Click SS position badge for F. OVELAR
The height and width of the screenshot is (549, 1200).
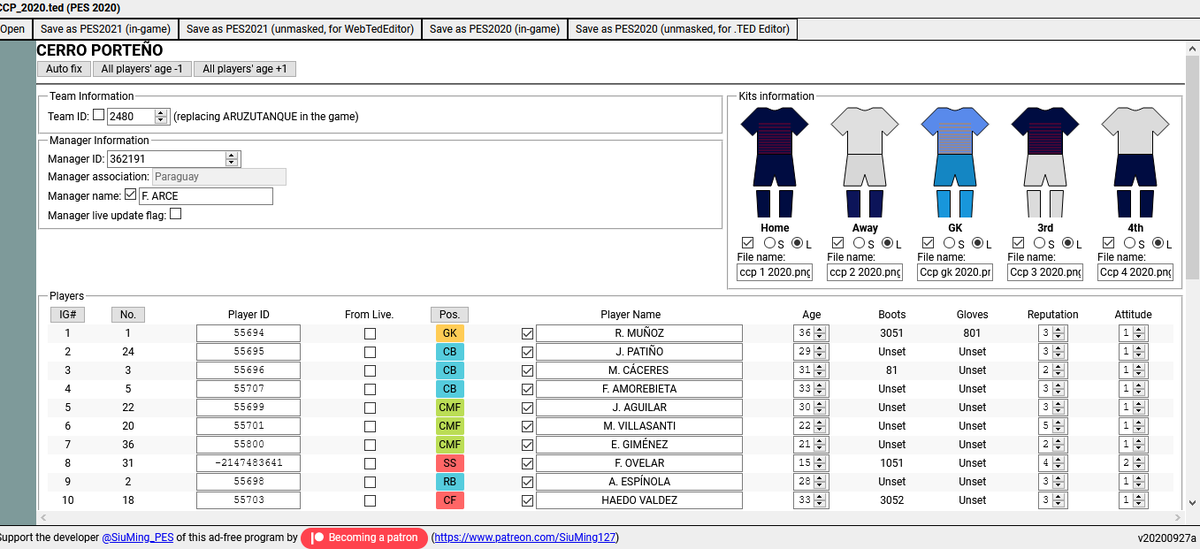point(449,463)
